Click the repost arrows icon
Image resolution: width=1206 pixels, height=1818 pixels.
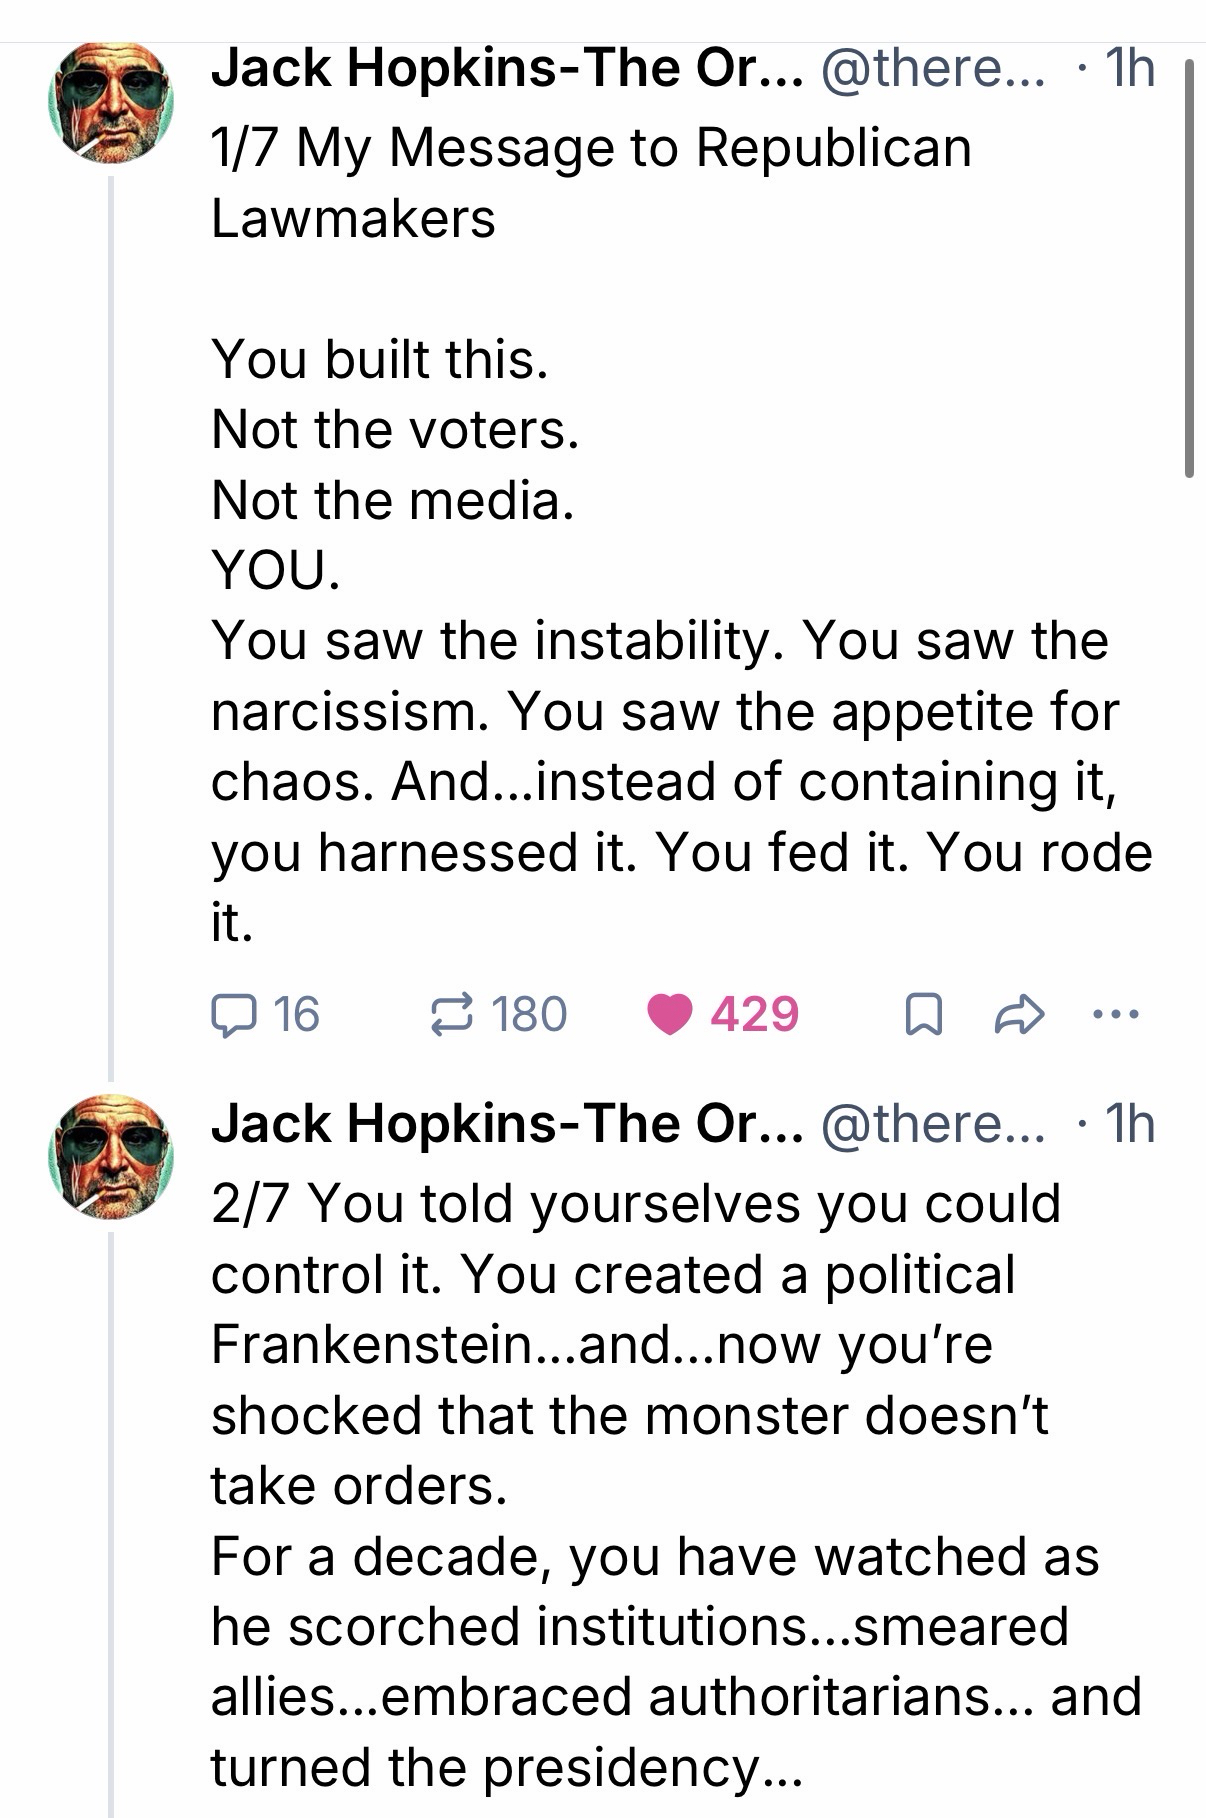click(452, 1015)
